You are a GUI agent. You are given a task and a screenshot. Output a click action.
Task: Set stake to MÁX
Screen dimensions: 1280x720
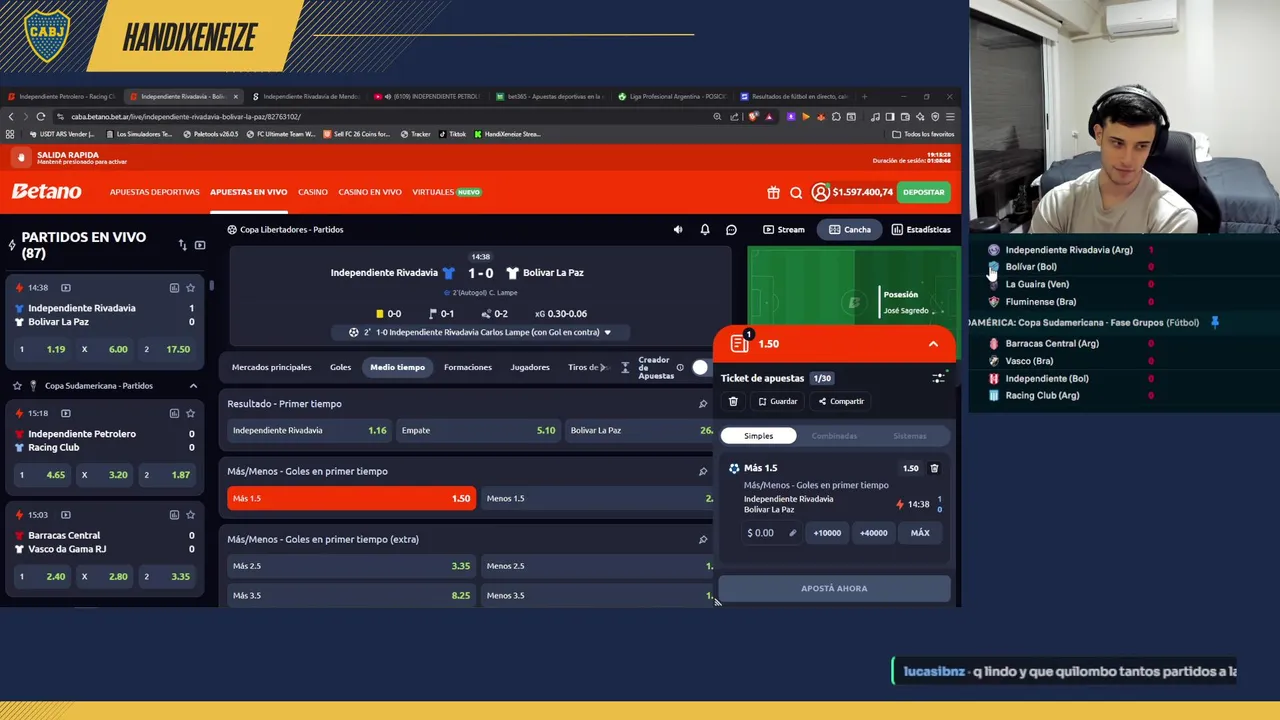(920, 533)
